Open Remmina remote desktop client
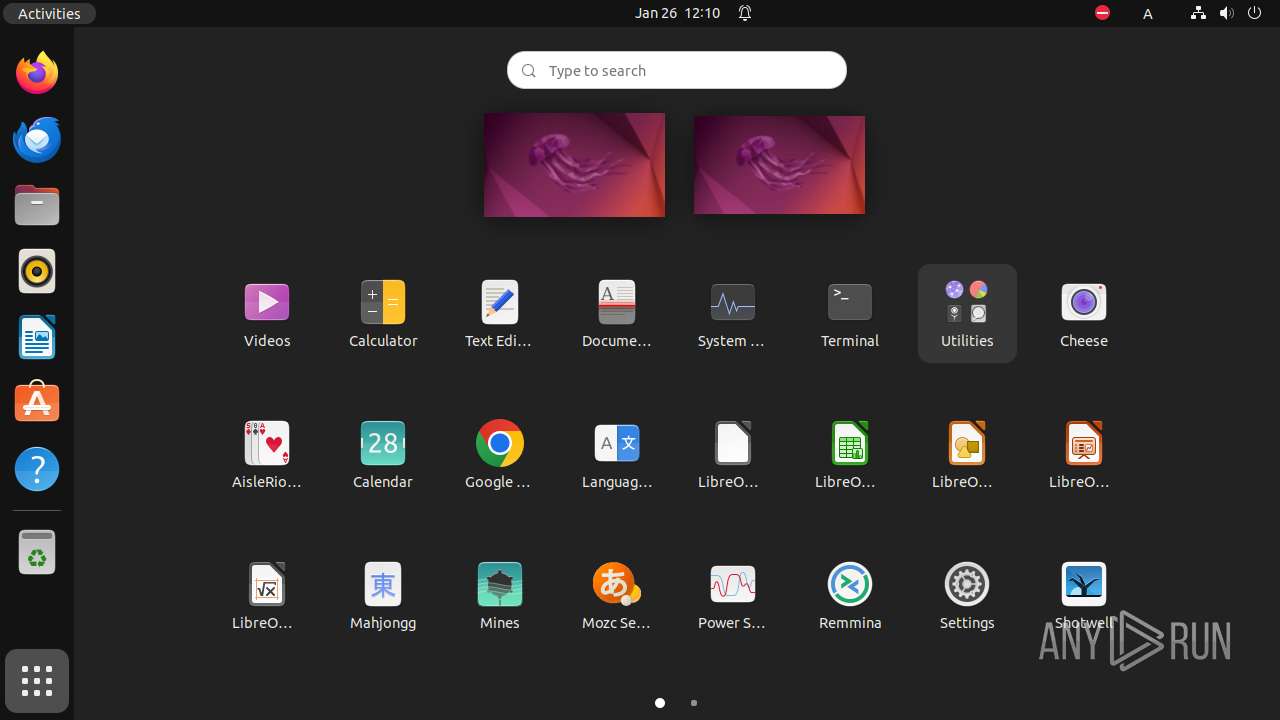Screen dimensions: 1280x720 (x=850, y=595)
